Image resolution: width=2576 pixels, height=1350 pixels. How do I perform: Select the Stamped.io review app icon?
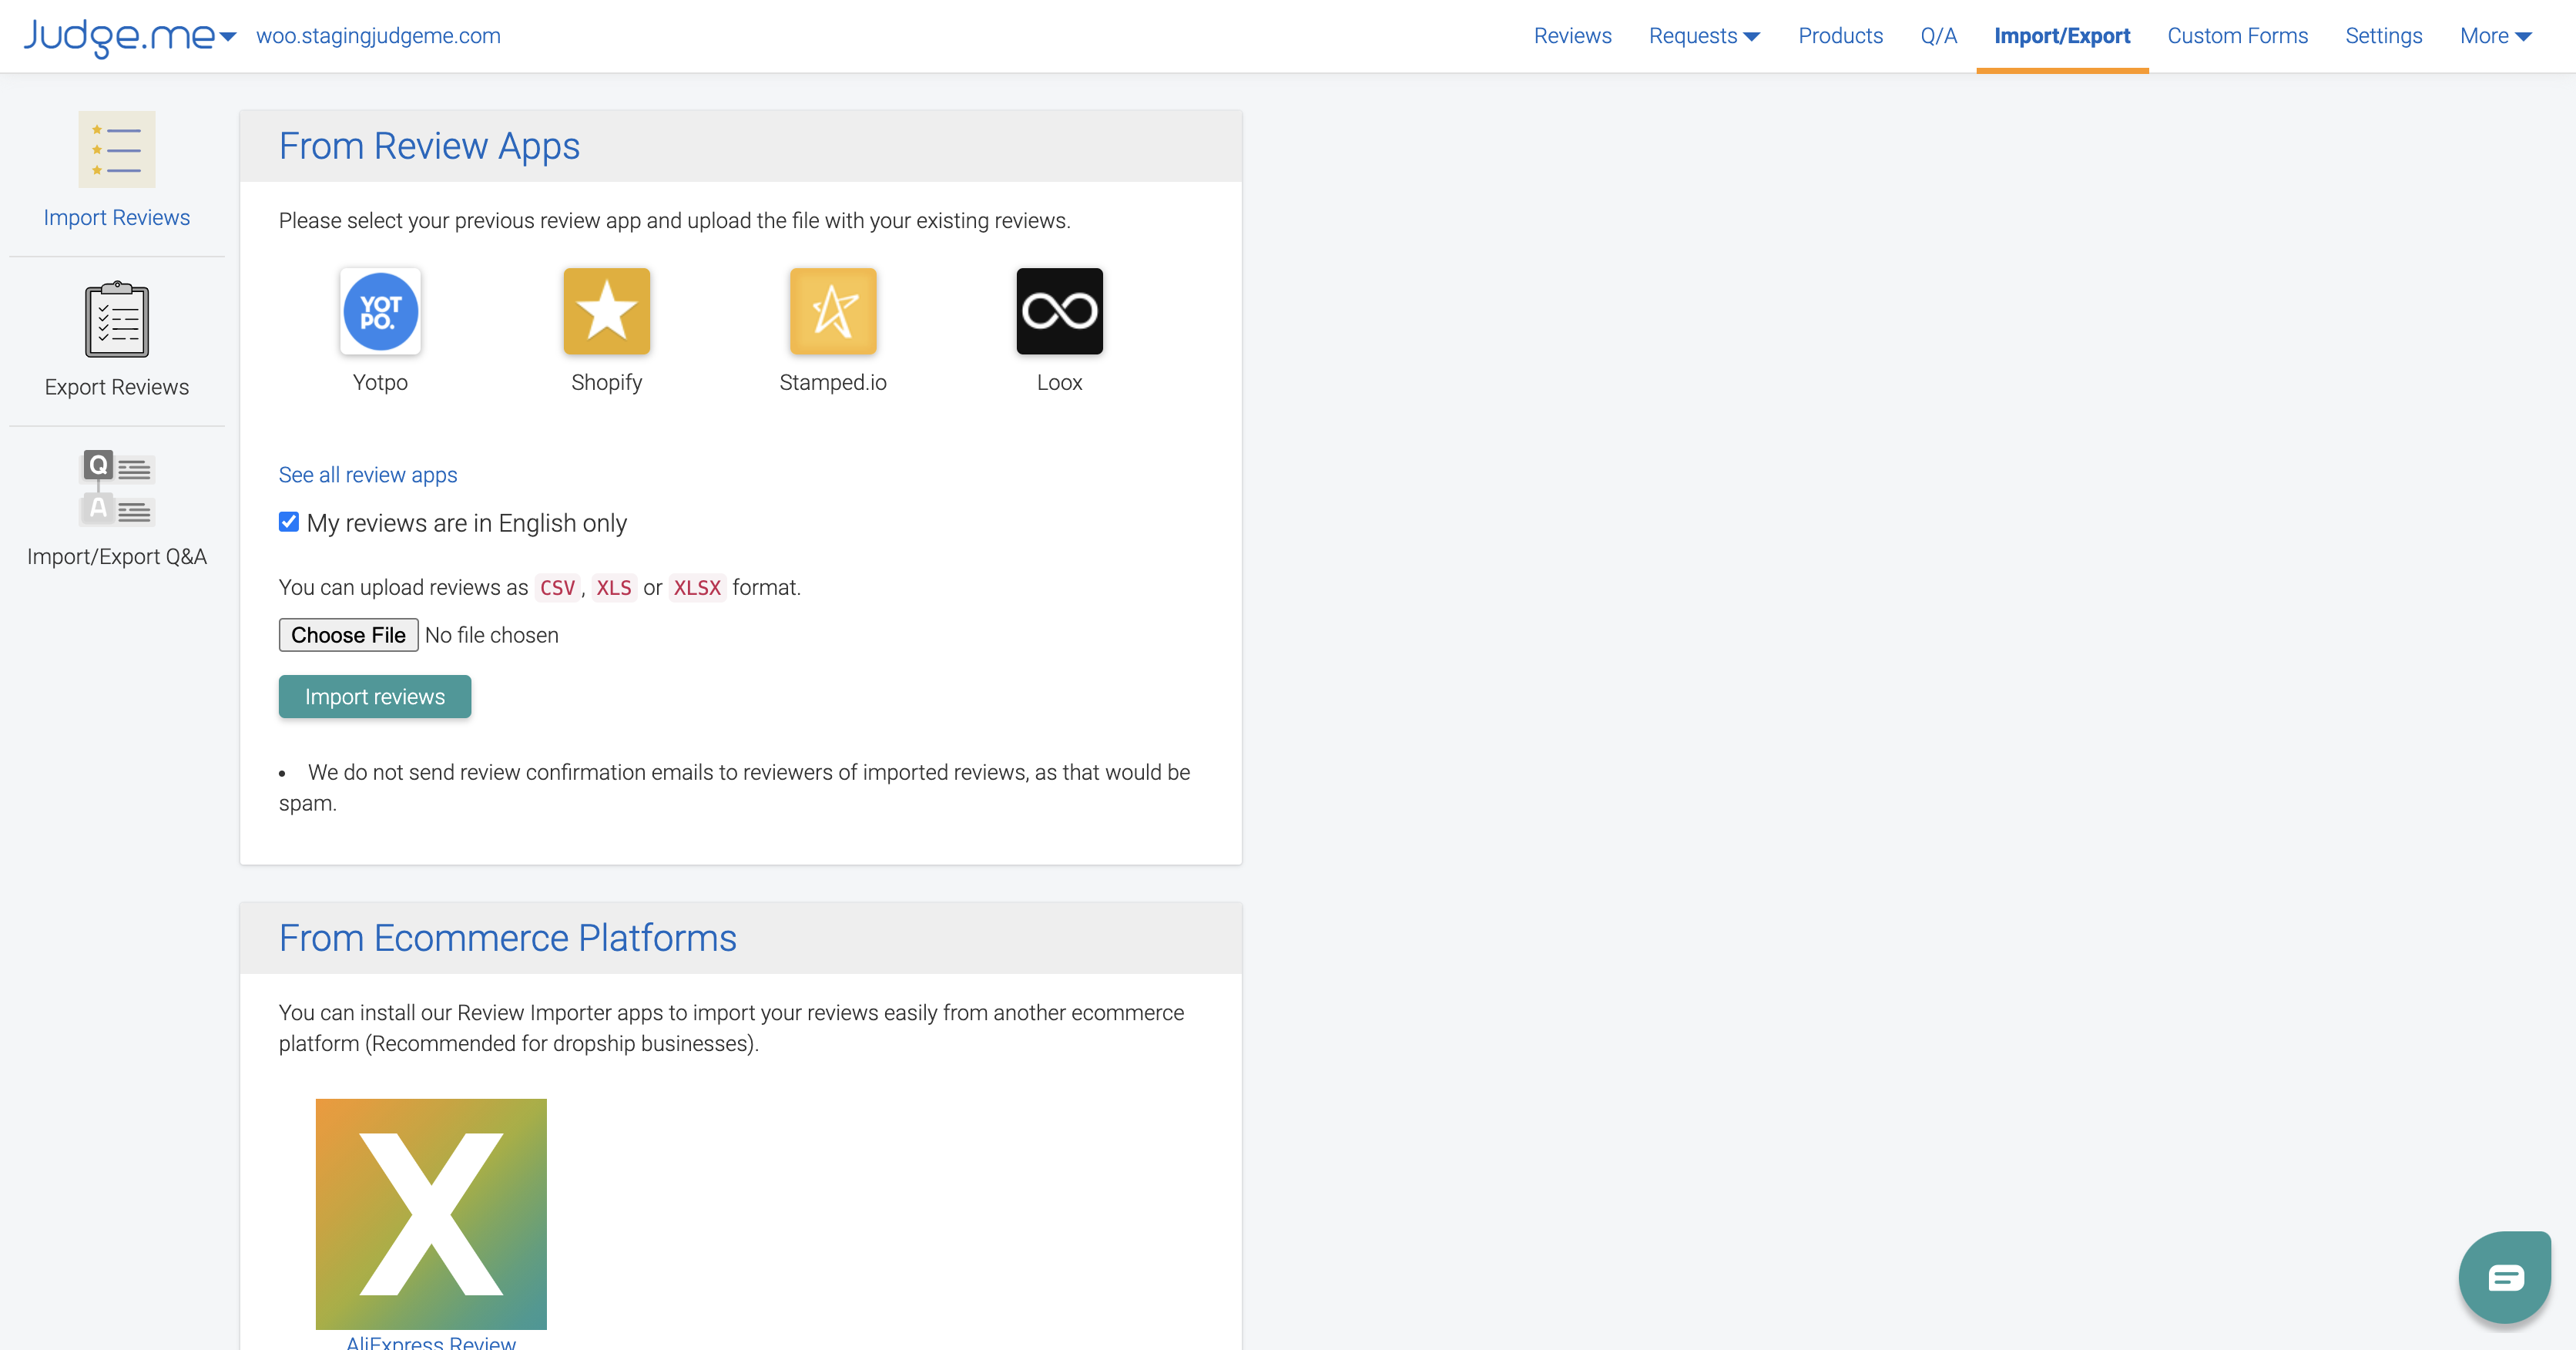coord(833,311)
